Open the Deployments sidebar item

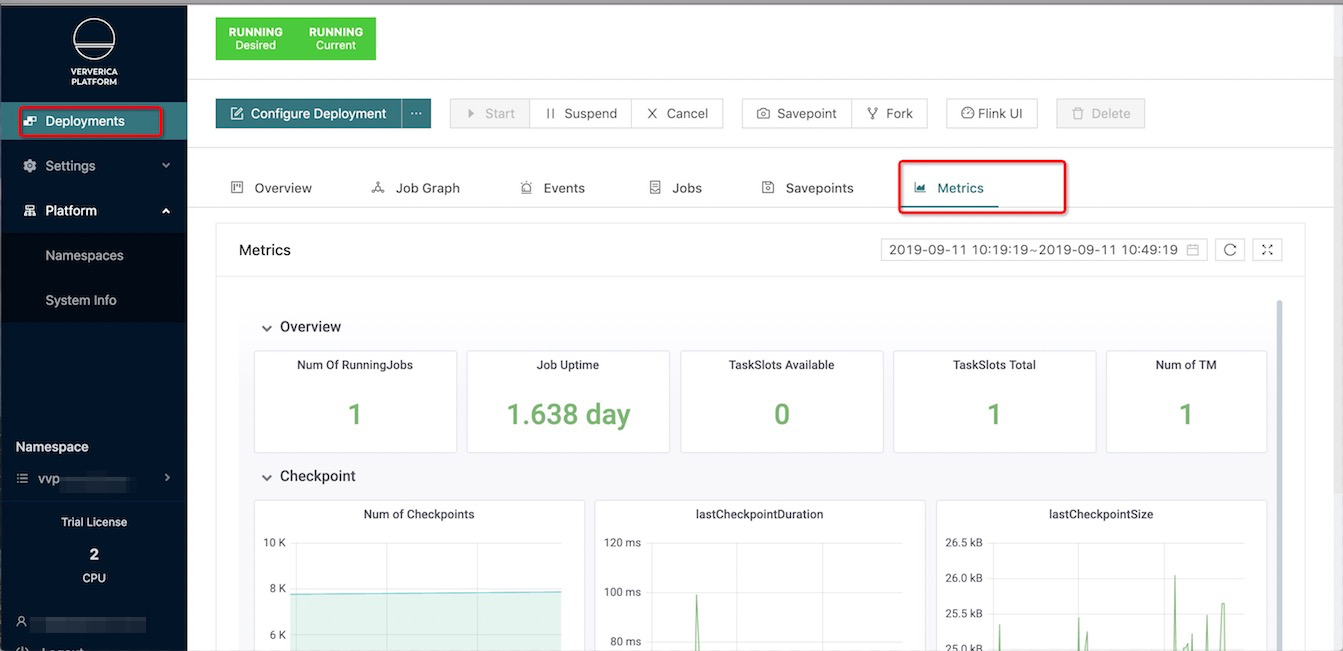point(93,121)
